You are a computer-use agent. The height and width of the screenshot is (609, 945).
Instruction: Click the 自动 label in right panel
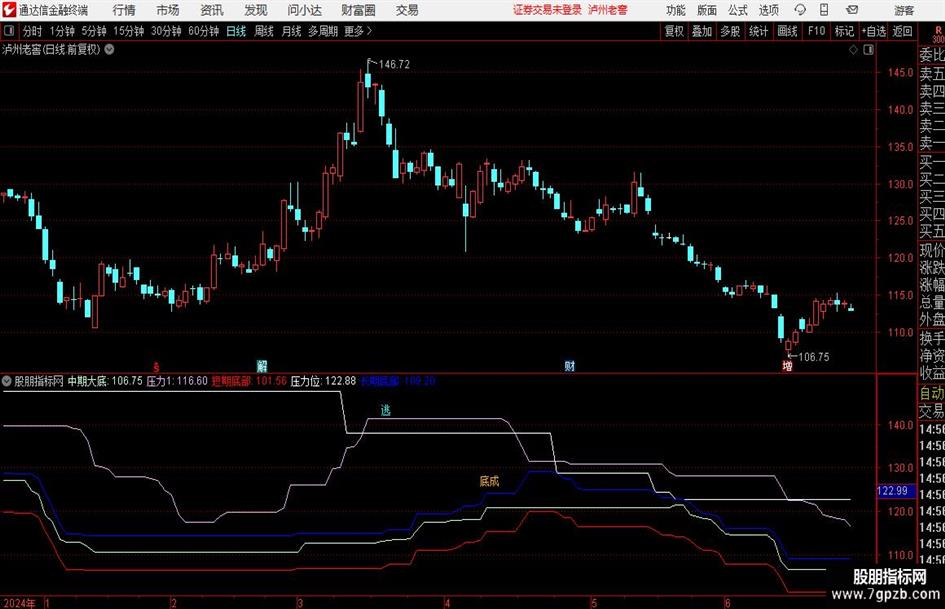pyautogui.click(x=932, y=393)
